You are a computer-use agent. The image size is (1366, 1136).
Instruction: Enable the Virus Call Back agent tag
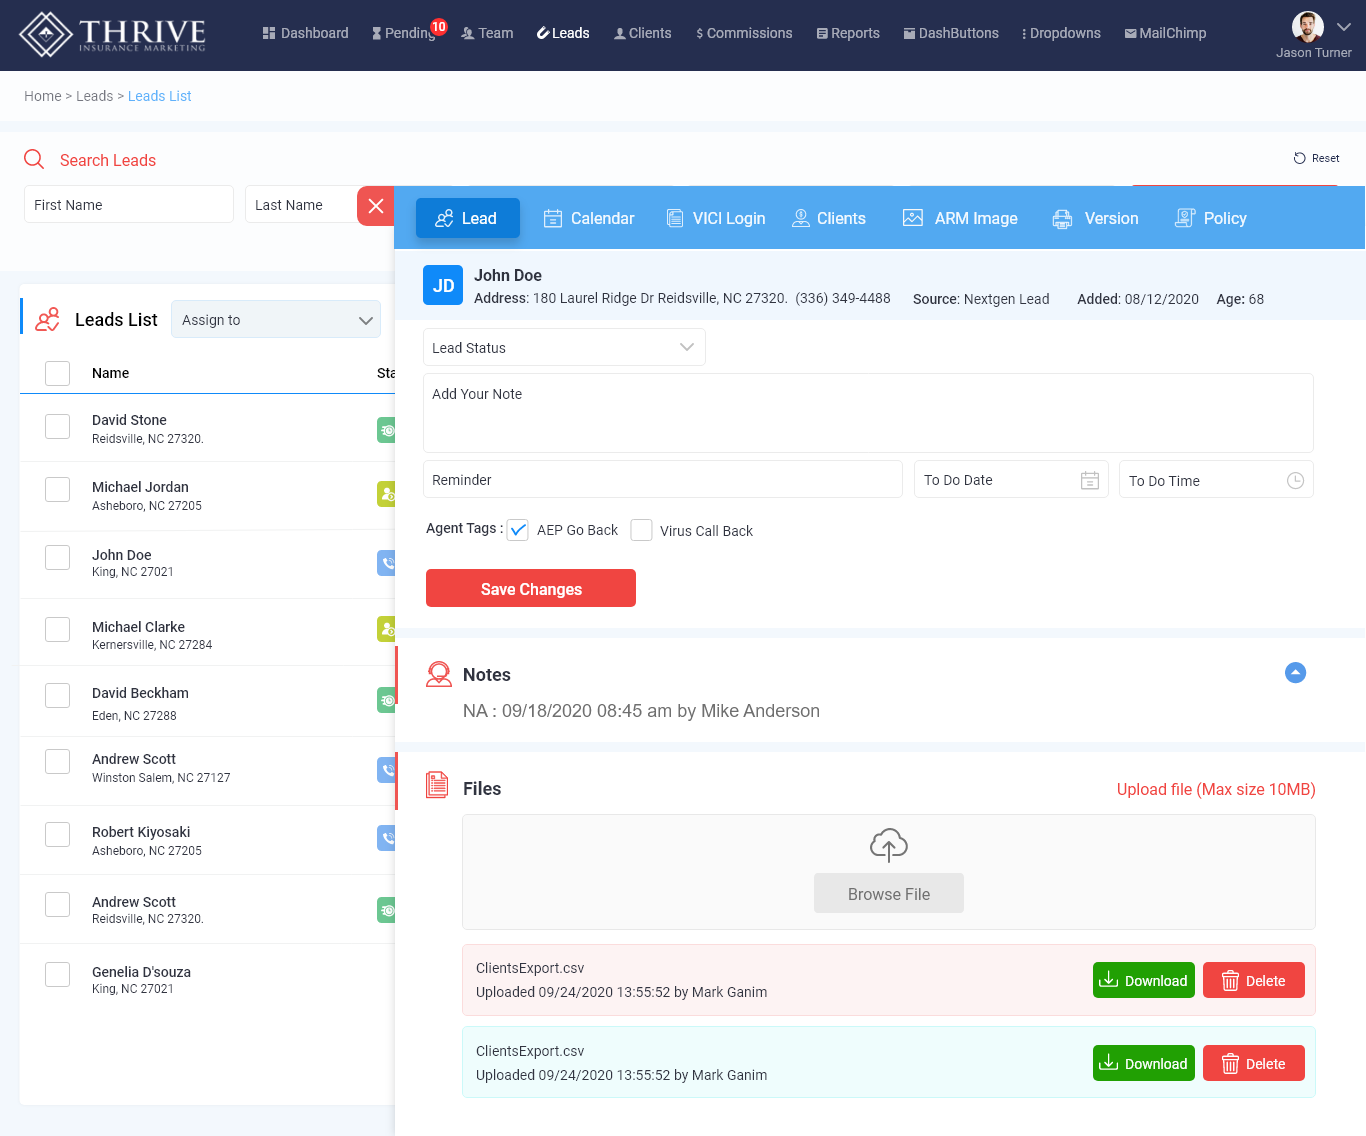point(641,530)
